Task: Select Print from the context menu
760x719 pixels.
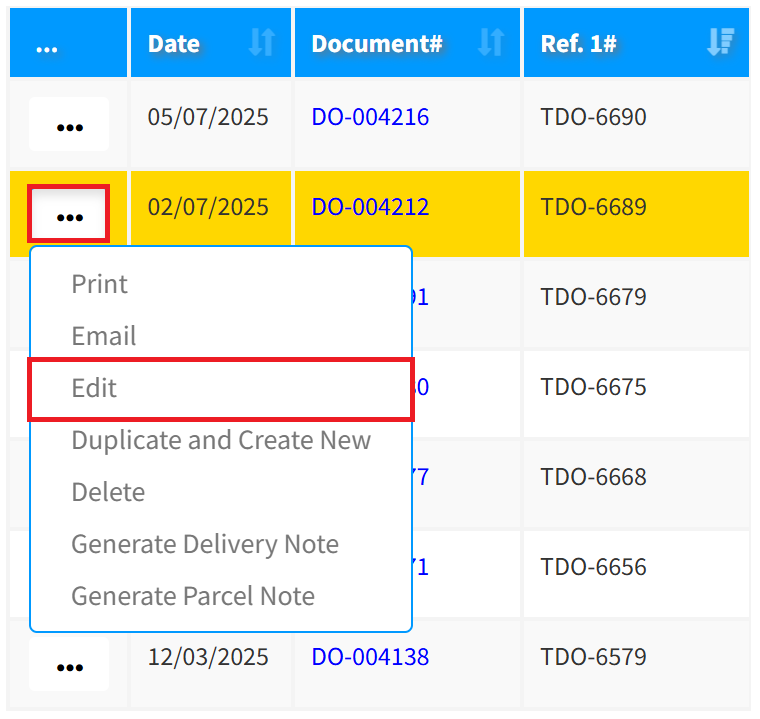Action: [99, 284]
